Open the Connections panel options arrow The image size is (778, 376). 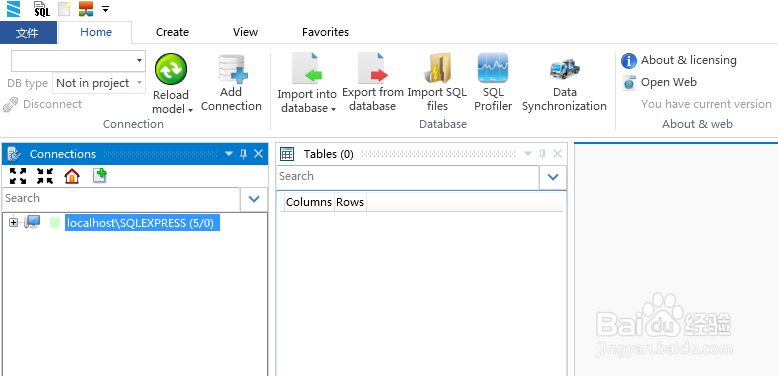[229, 154]
